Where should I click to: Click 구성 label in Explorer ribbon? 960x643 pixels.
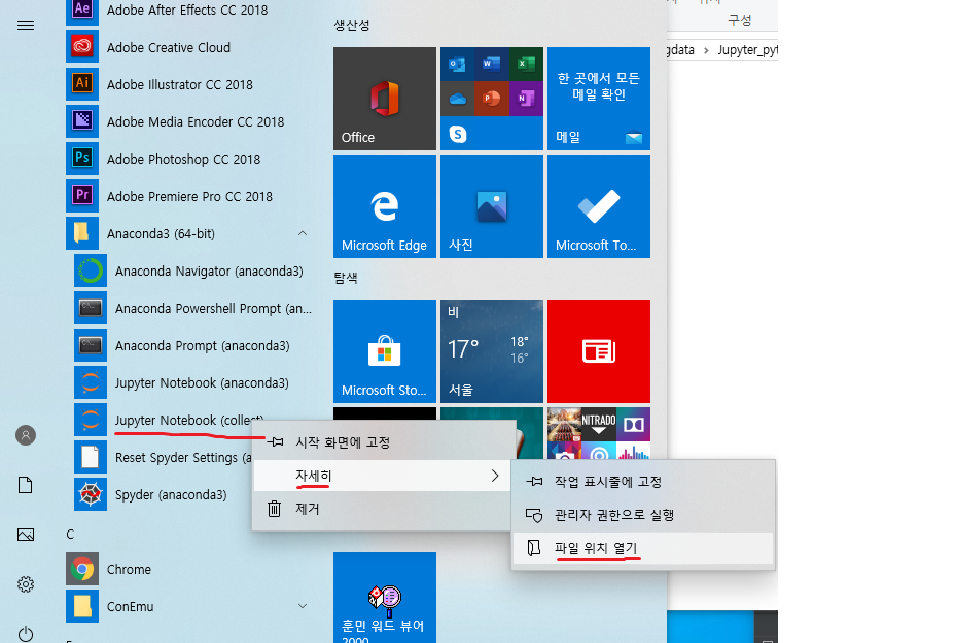click(740, 20)
